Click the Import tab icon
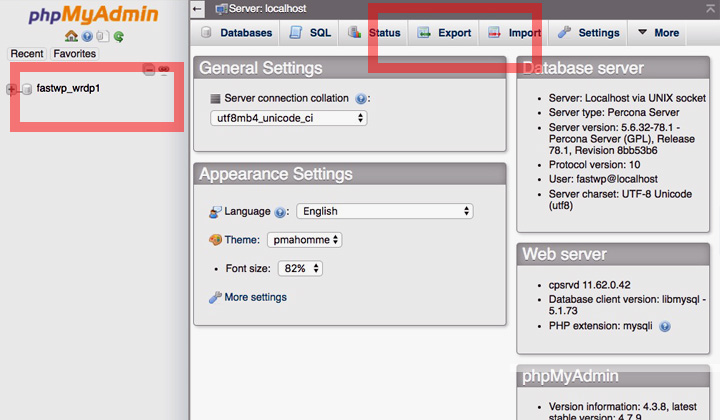 pos(494,33)
